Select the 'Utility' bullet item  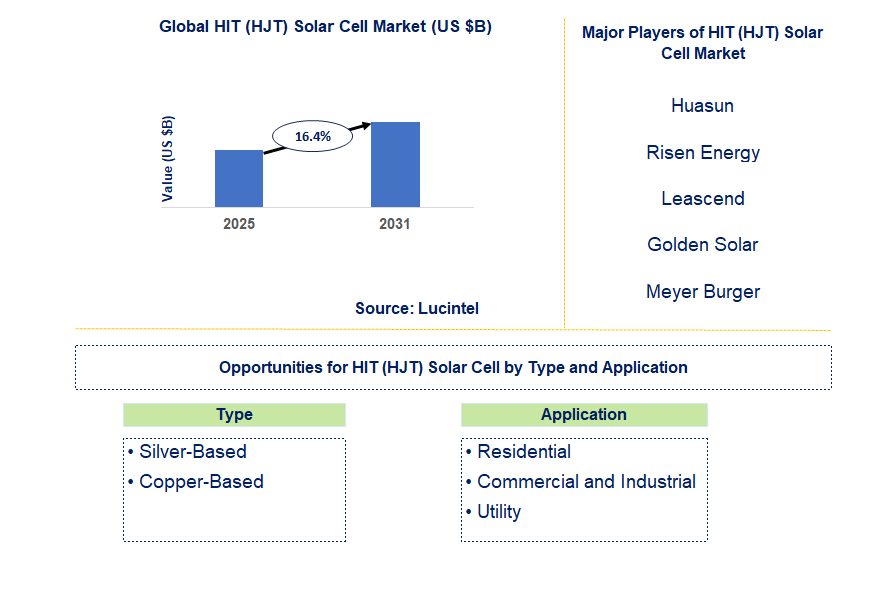494,512
